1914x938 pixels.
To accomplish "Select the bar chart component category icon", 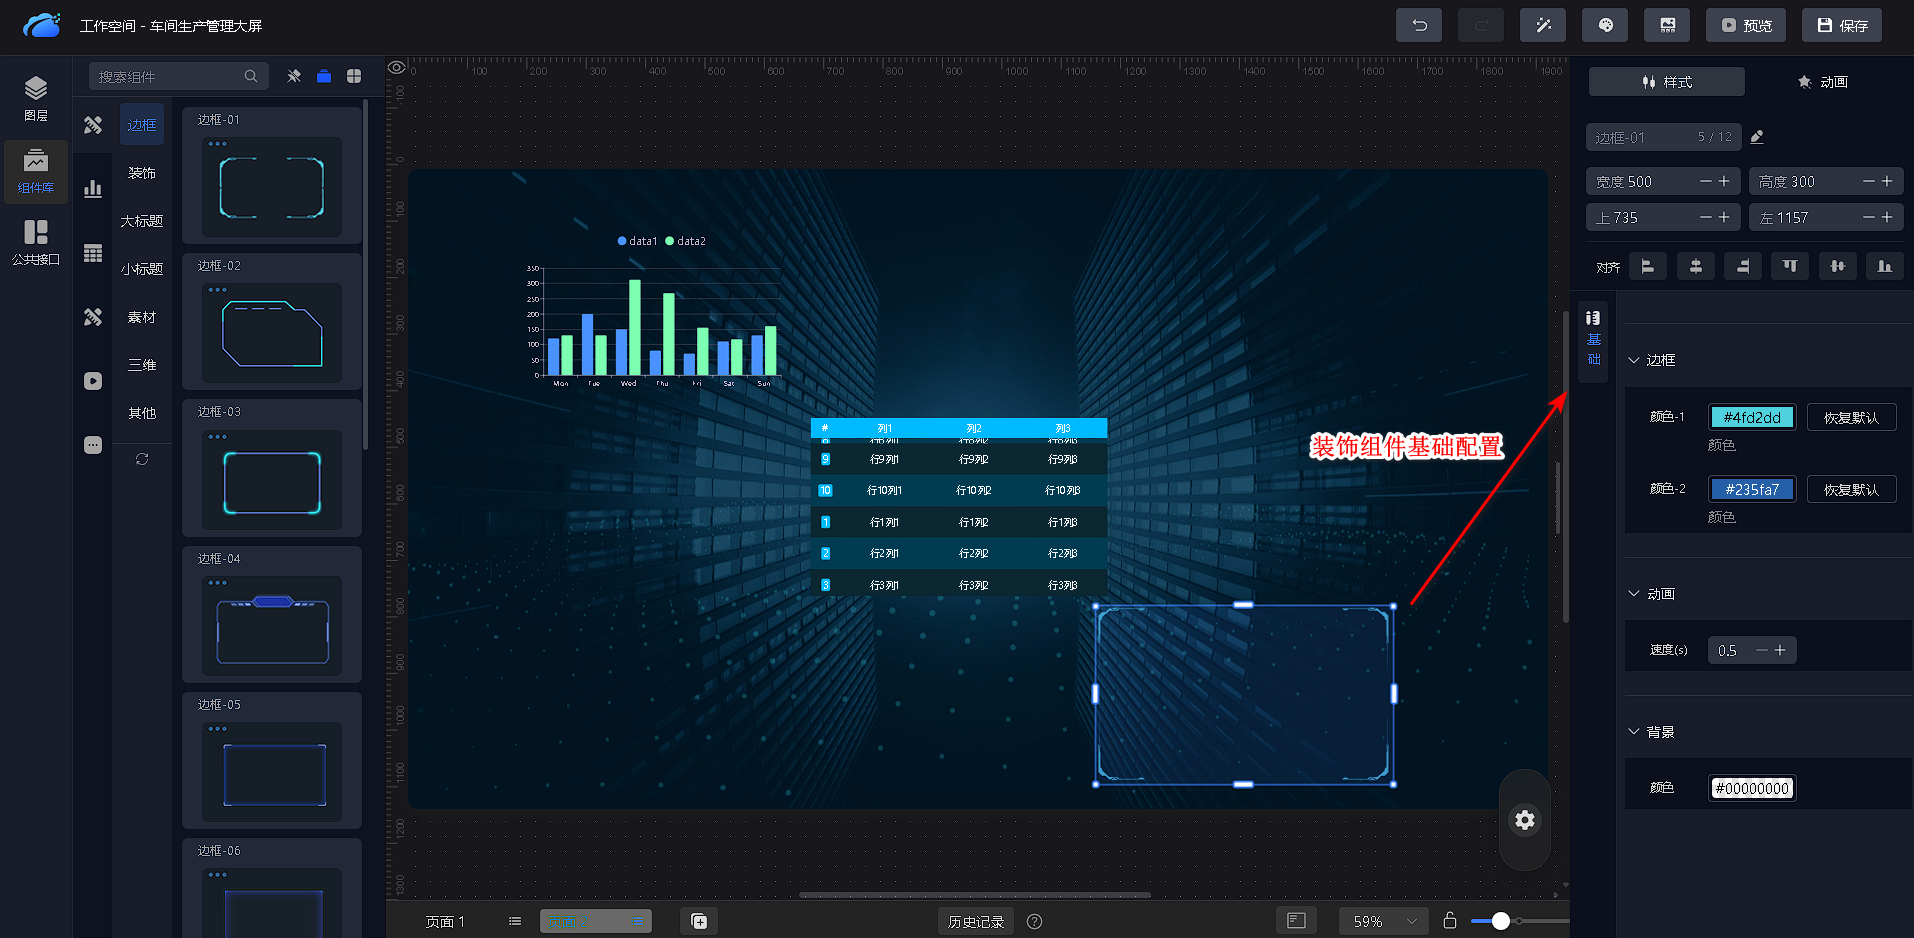I will pos(93,189).
